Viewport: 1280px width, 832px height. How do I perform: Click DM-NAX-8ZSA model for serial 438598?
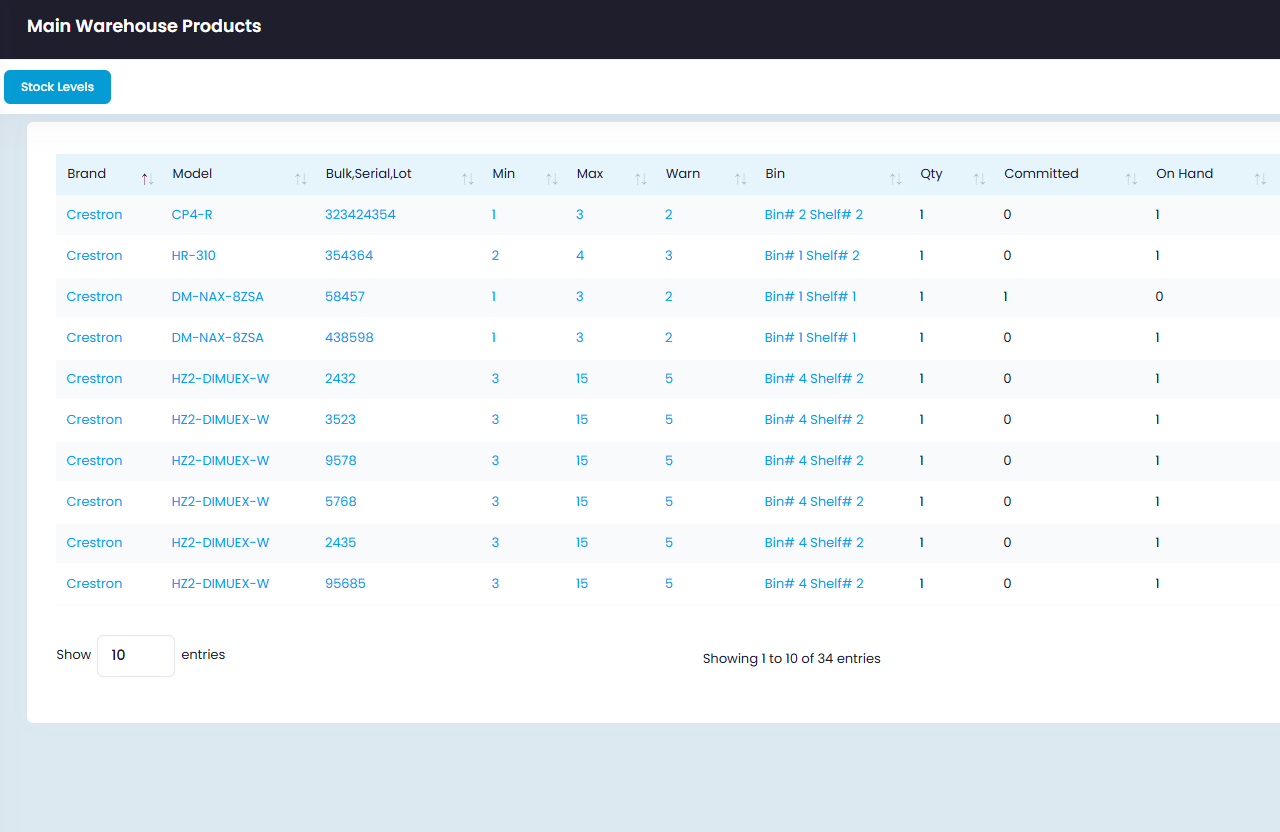pos(218,338)
